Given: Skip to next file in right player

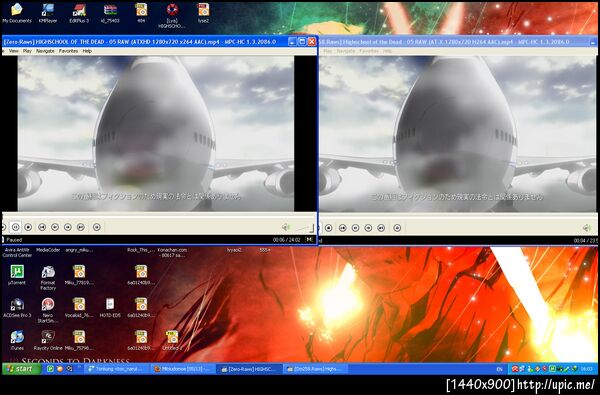Looking at the screenshot, I should tap(381, 228).
